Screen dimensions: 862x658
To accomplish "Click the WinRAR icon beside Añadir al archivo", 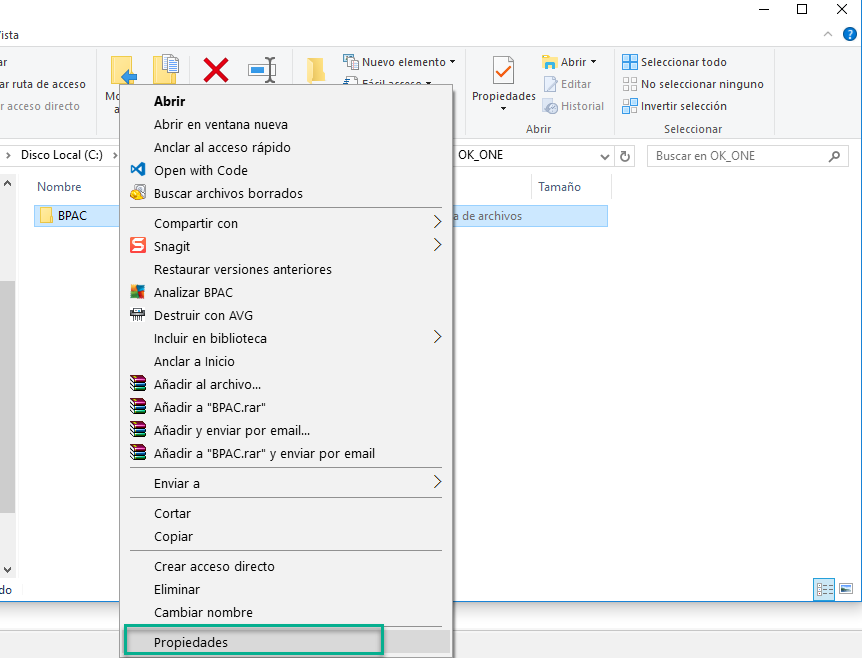I will [138, 384].
